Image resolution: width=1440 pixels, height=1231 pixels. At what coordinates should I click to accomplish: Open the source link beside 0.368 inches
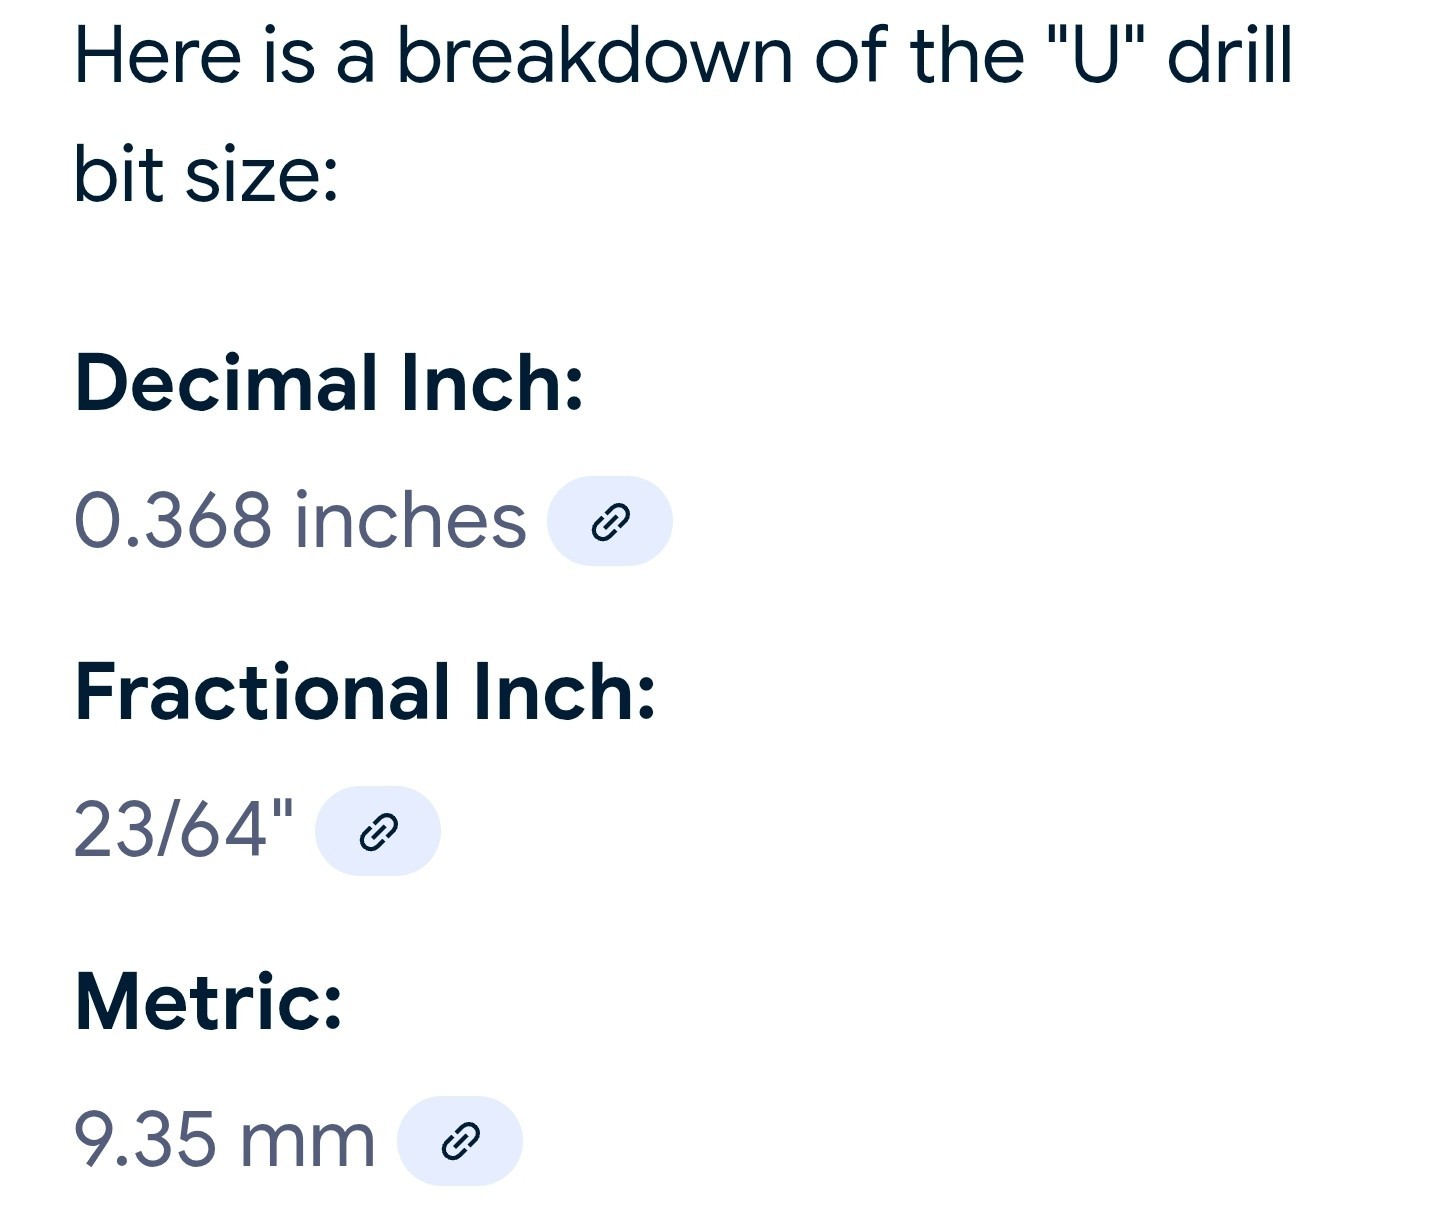click(x=610, y=521)
